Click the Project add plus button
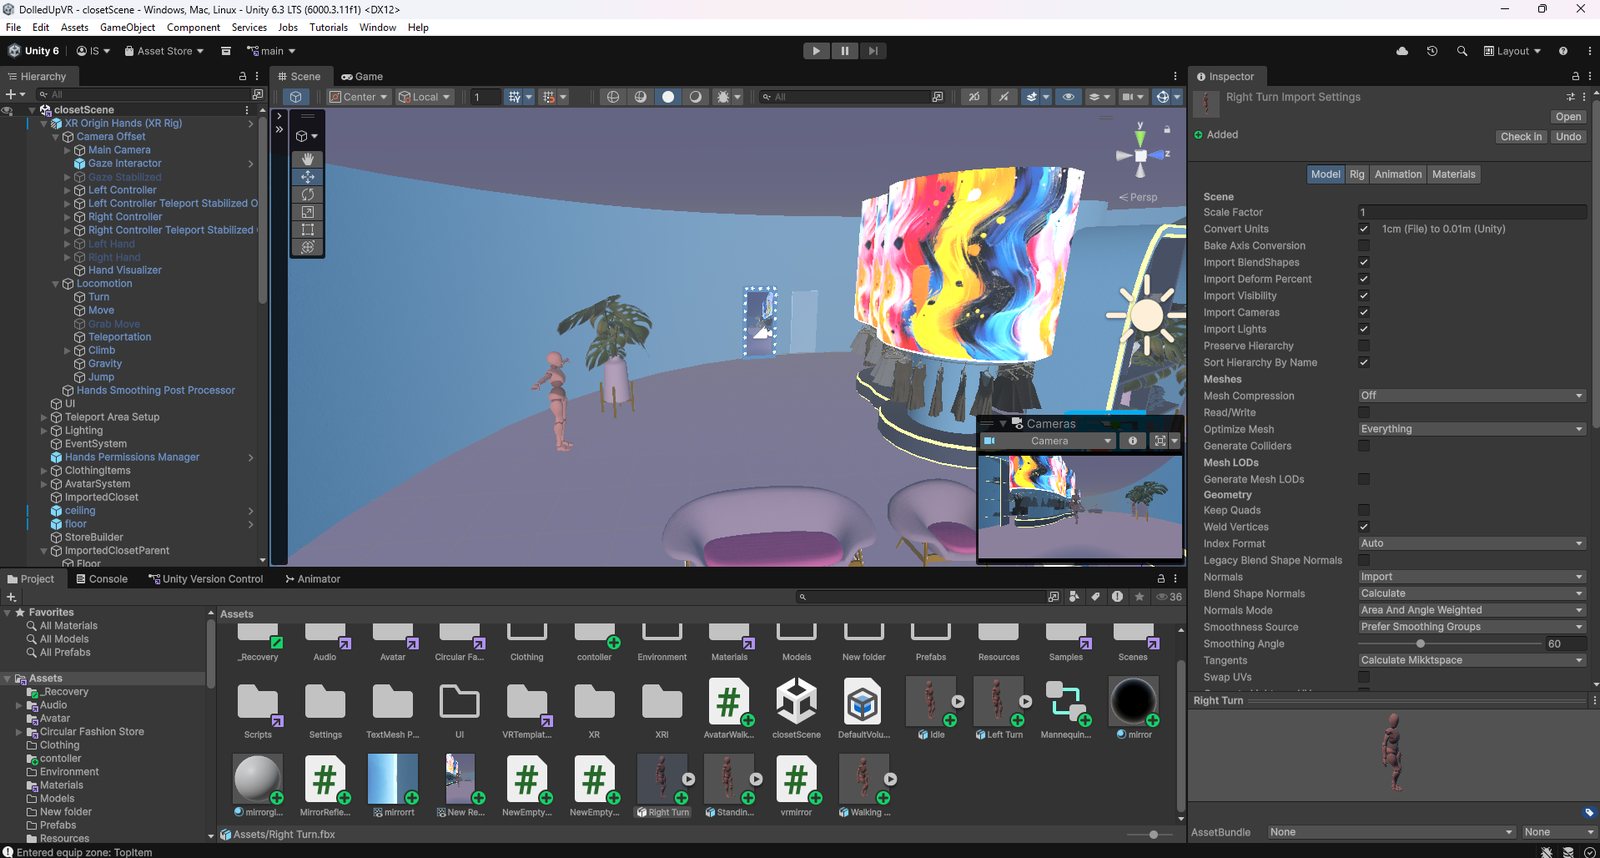Image resolution: width=1600 pixels, height=858 pixels. coord(12,597)
